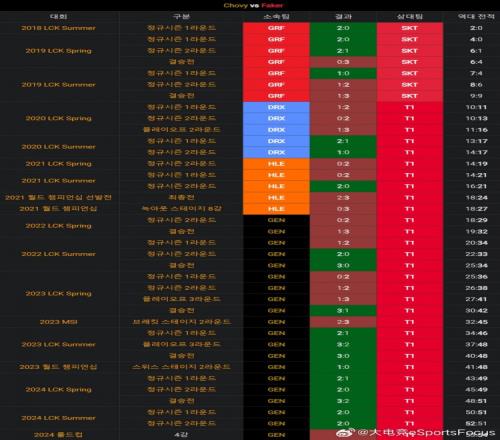
Task: Click the all-time record value '6:1'
Action: coord(476,51)
